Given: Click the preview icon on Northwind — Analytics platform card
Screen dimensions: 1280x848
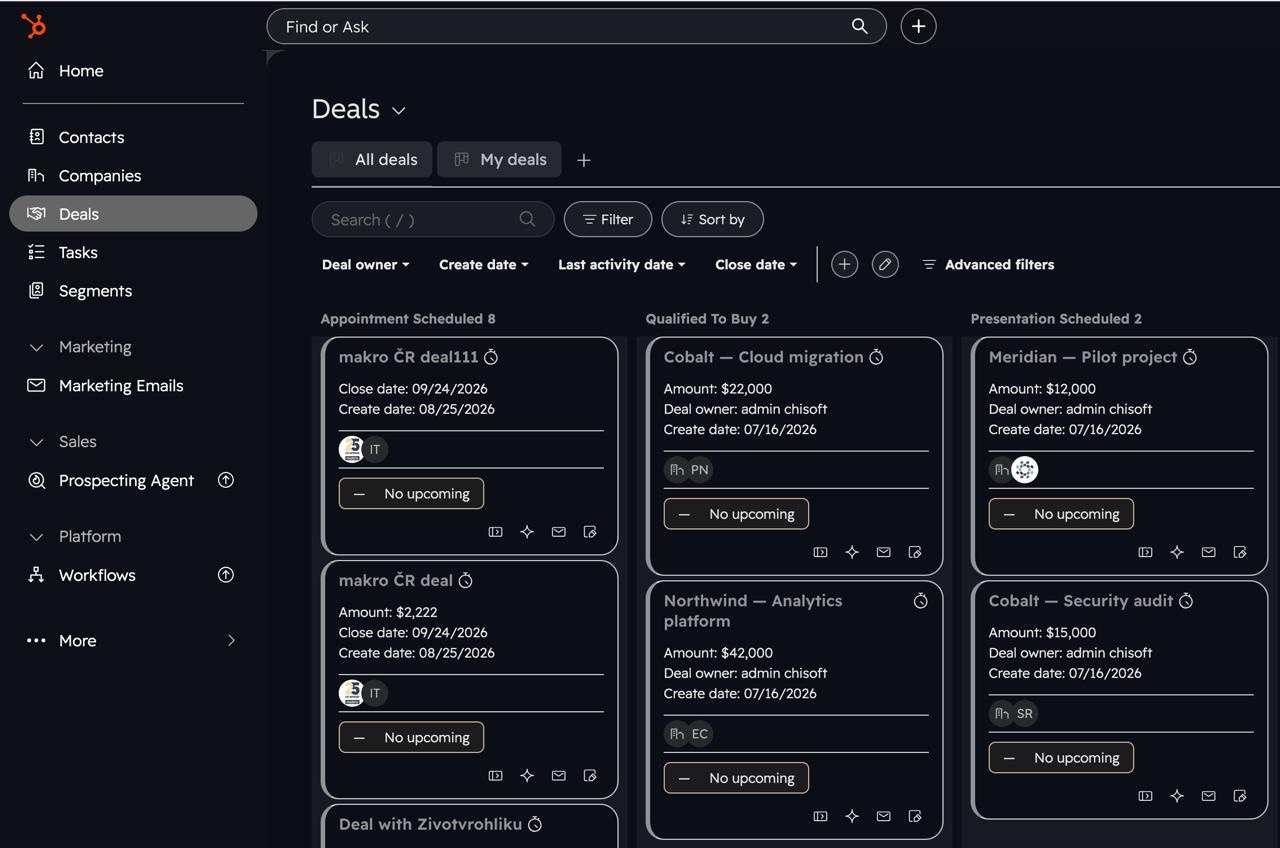Looking at the screenshot, I should tap(820, 816).
